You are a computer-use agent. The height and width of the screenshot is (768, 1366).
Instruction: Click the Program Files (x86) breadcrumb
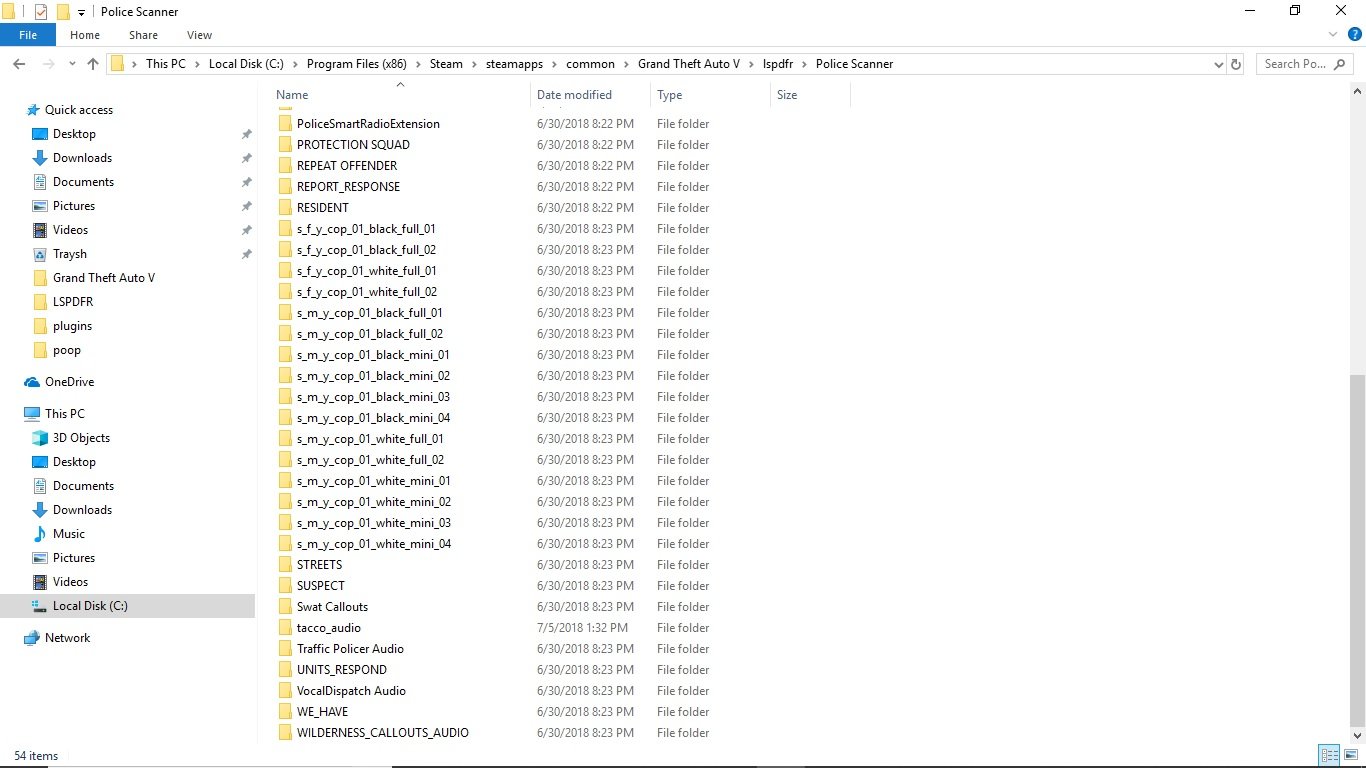click(357, 64)
